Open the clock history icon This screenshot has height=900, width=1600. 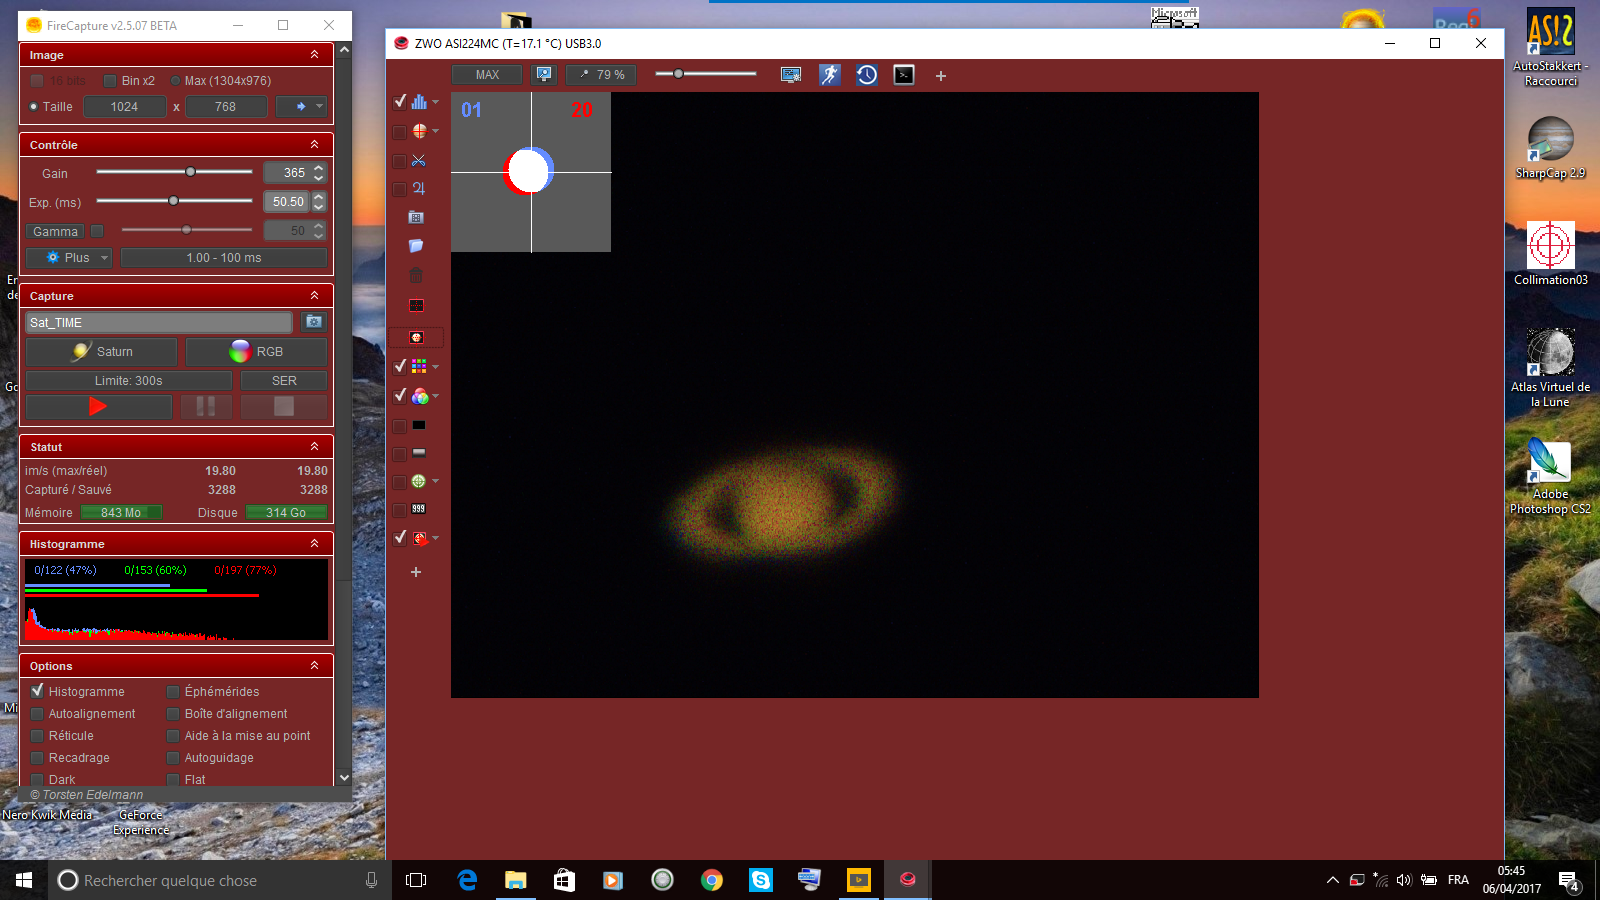point(867,75)
